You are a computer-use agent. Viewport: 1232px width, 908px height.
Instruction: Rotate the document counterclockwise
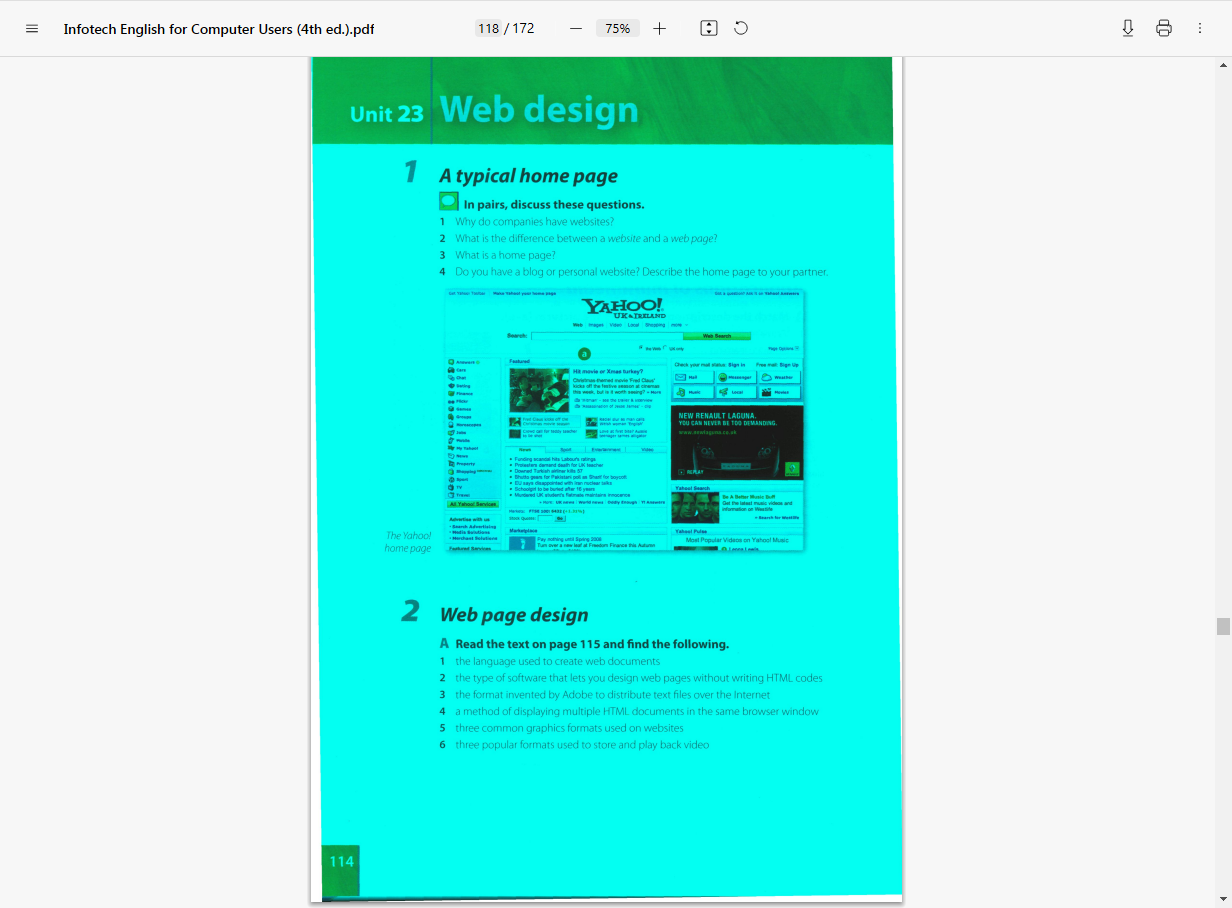click(x=741, y=29)
